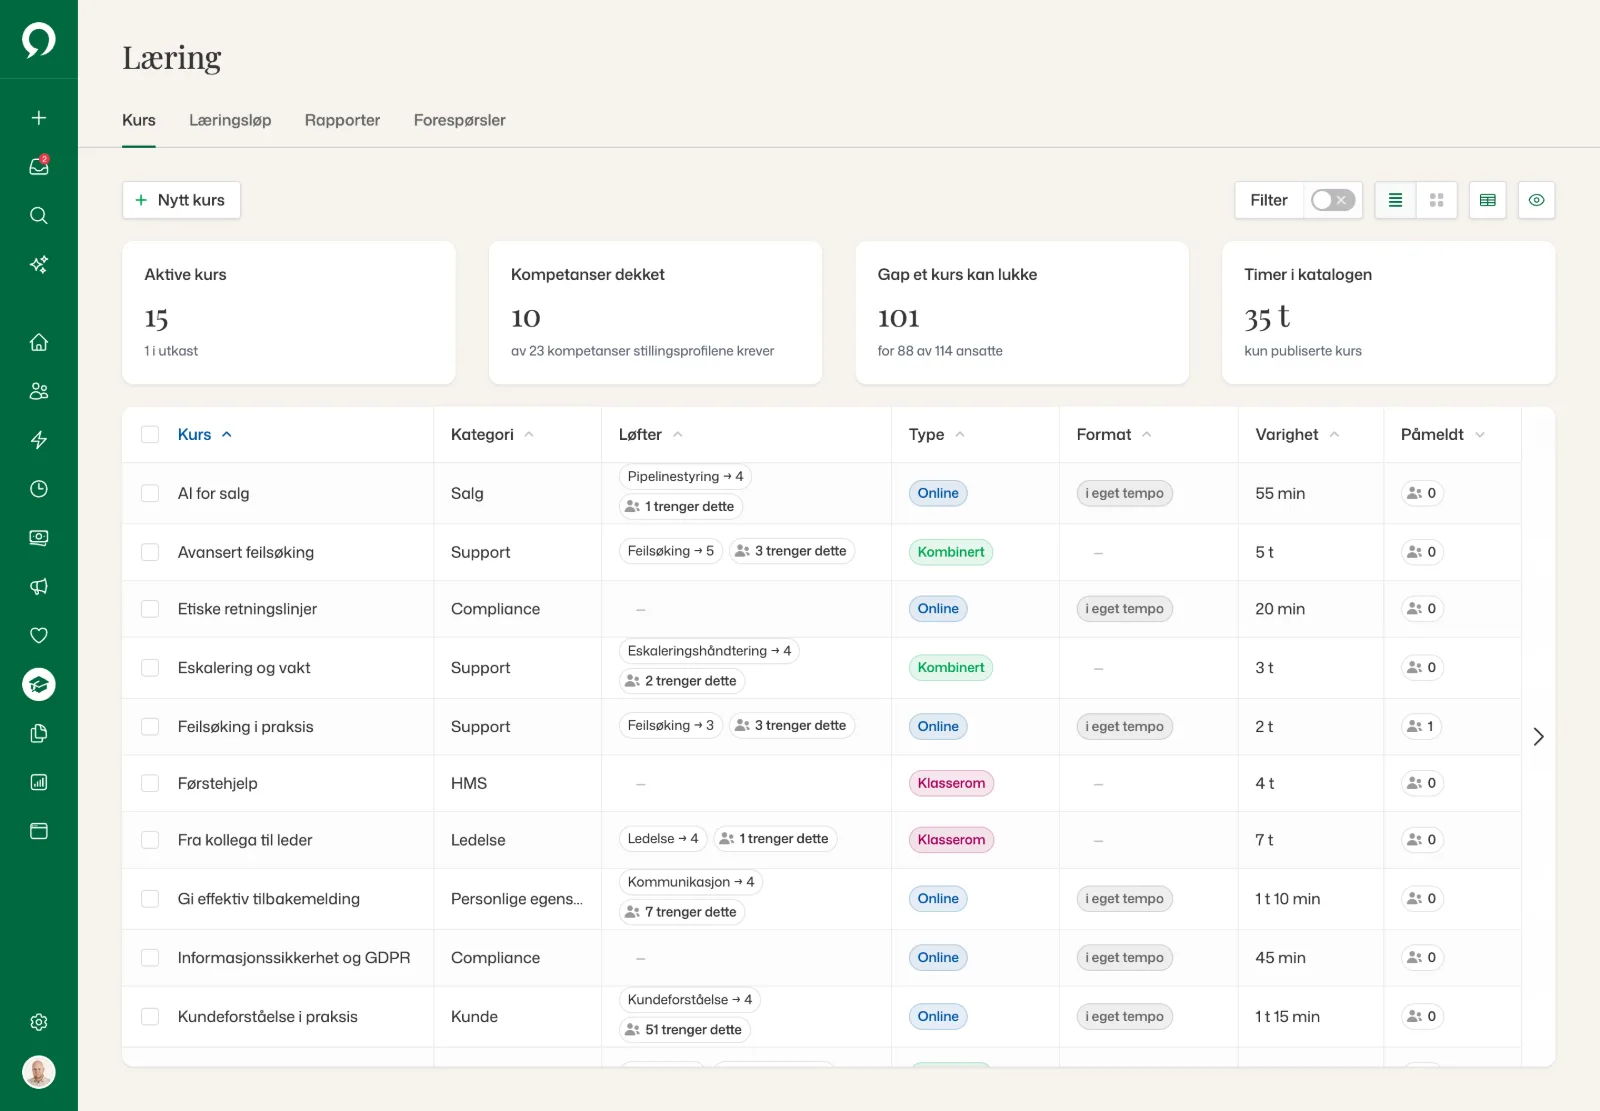1600x1111 pixels.
Task: Open the inbox icon with notification badge
Action: tap(39, 166)
